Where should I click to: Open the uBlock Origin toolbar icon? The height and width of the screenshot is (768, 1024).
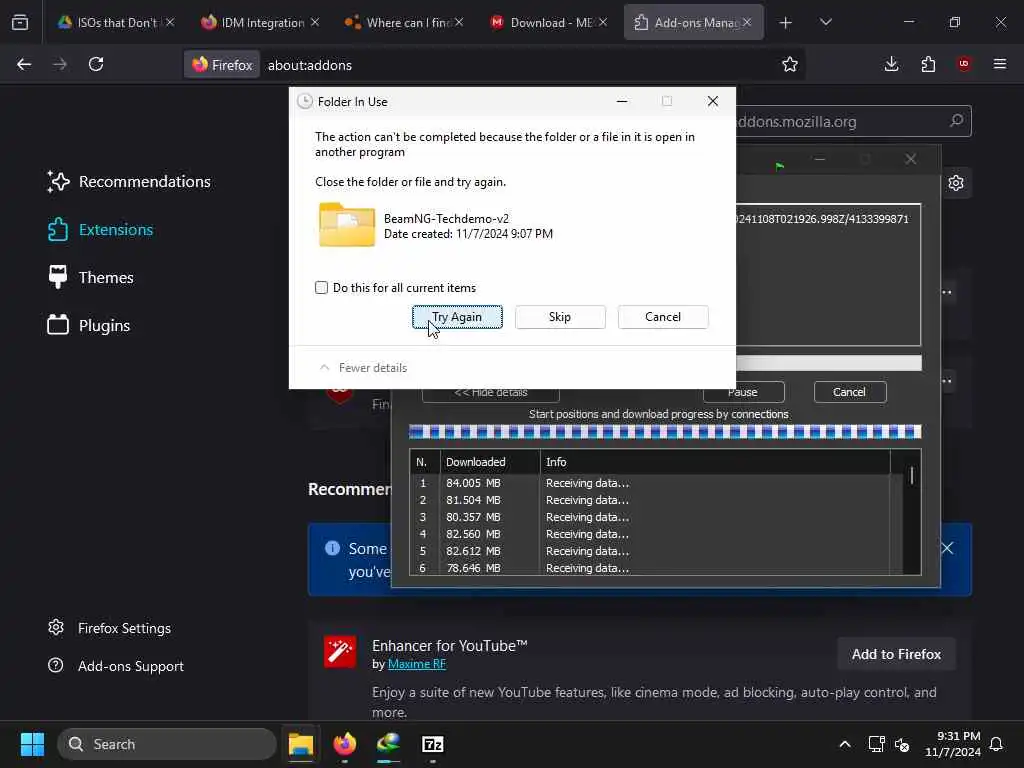pos(964,64)
